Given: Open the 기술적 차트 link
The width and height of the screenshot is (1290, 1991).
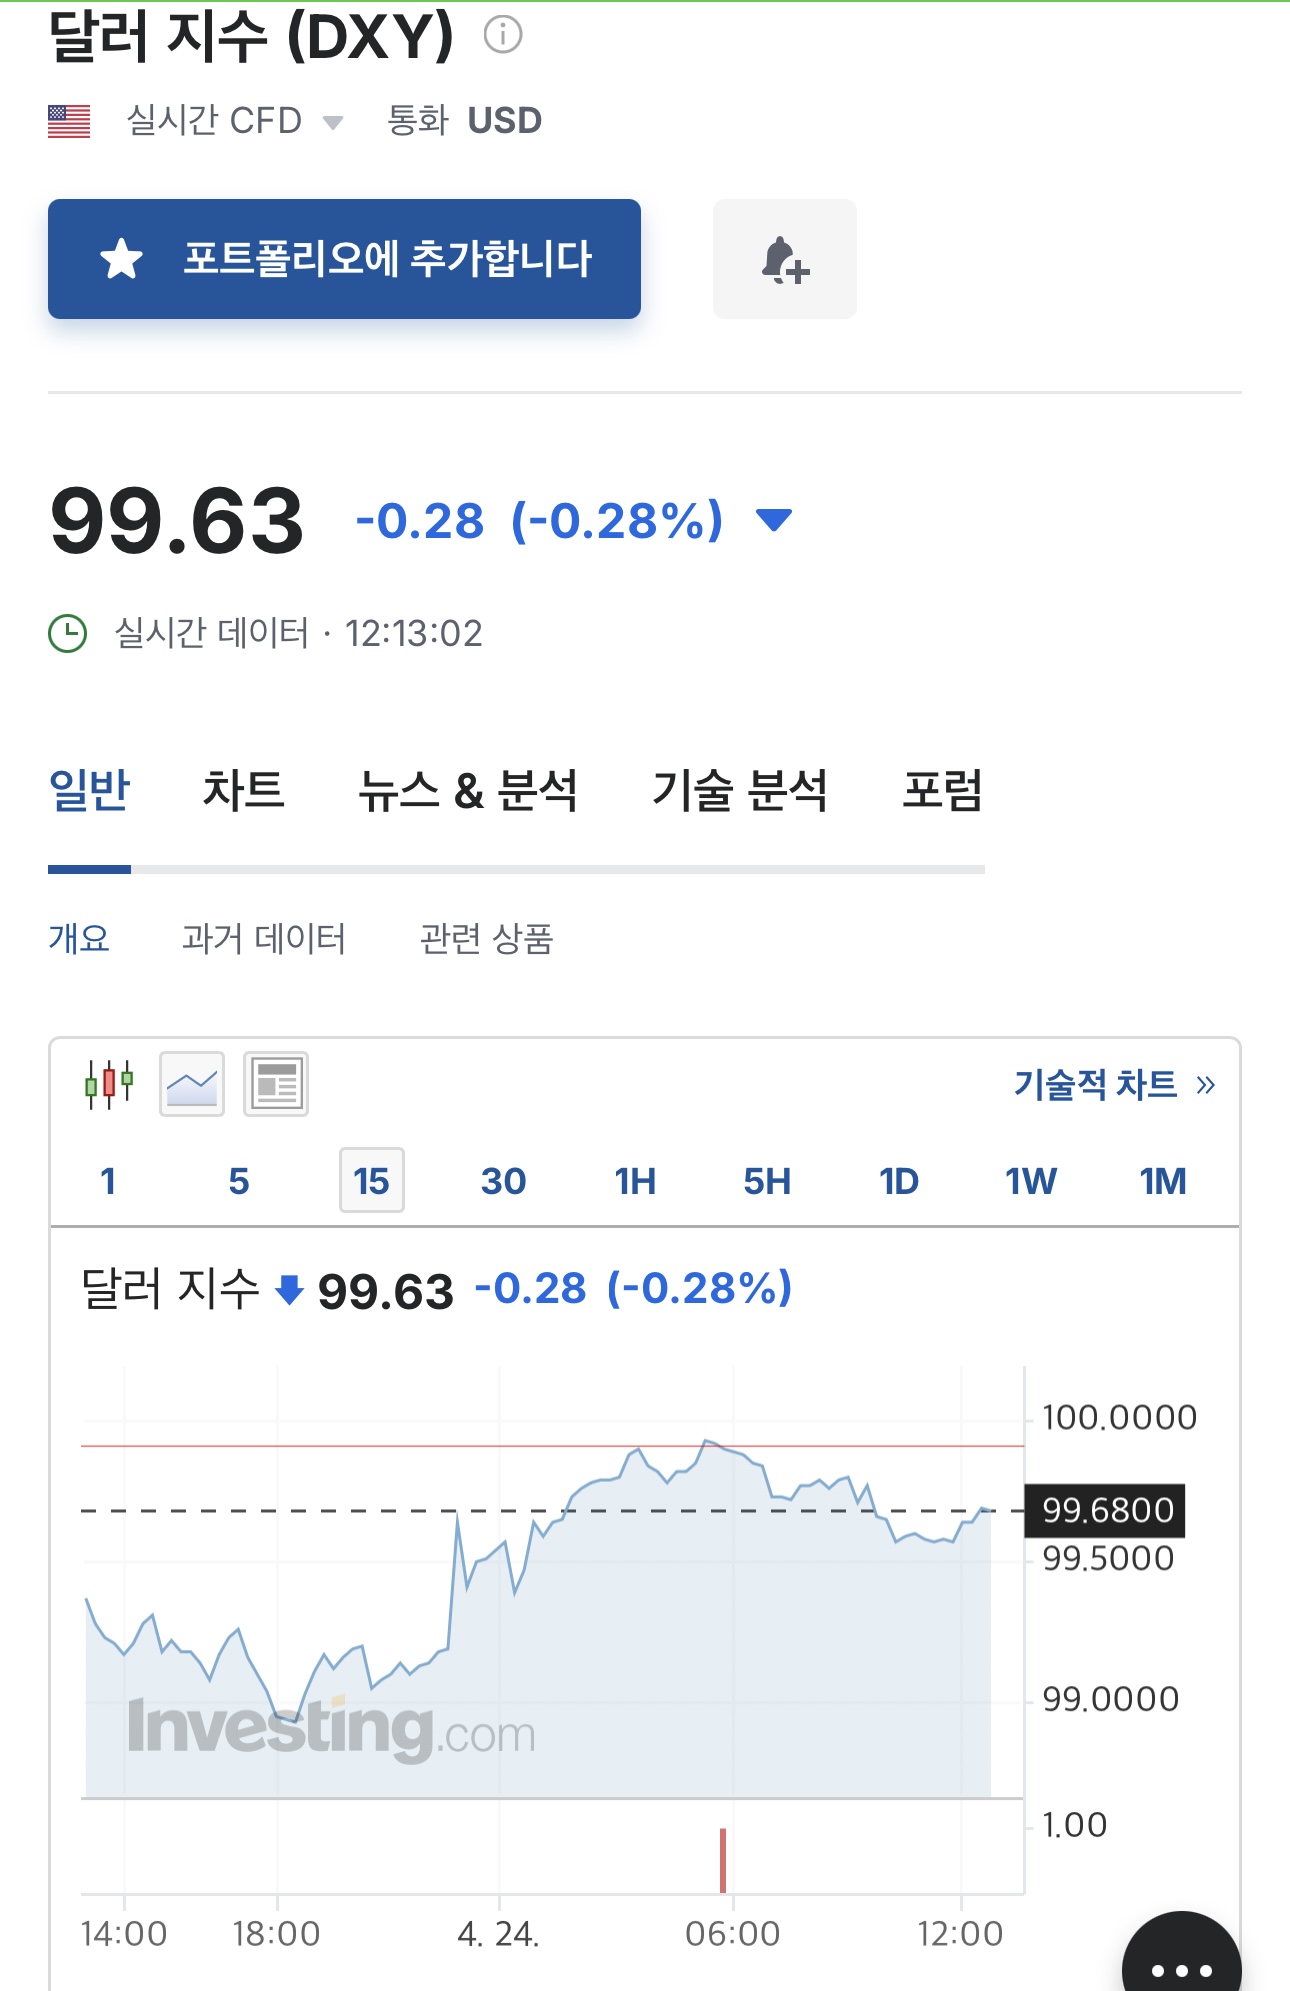Looking at the screenshot, I should click(1114, 1084).
